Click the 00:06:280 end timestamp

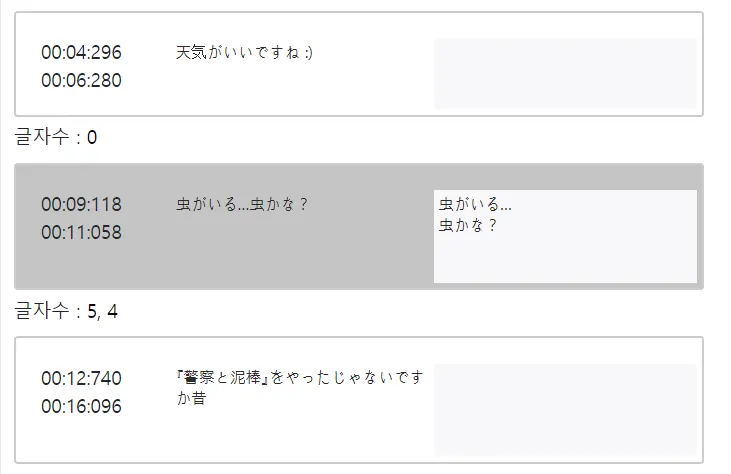point(81,80)
